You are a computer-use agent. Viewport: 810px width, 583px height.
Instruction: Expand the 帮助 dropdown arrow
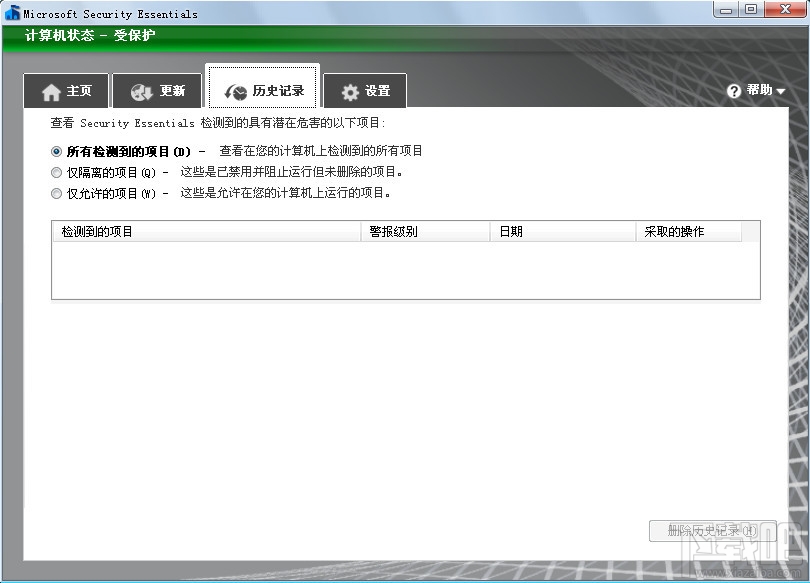tap(780, 91)
